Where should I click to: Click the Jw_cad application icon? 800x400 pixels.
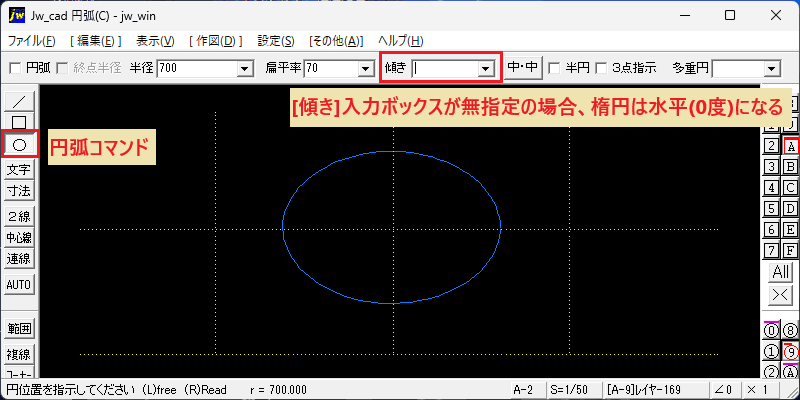pyautogui.click(x=17, y=15)
